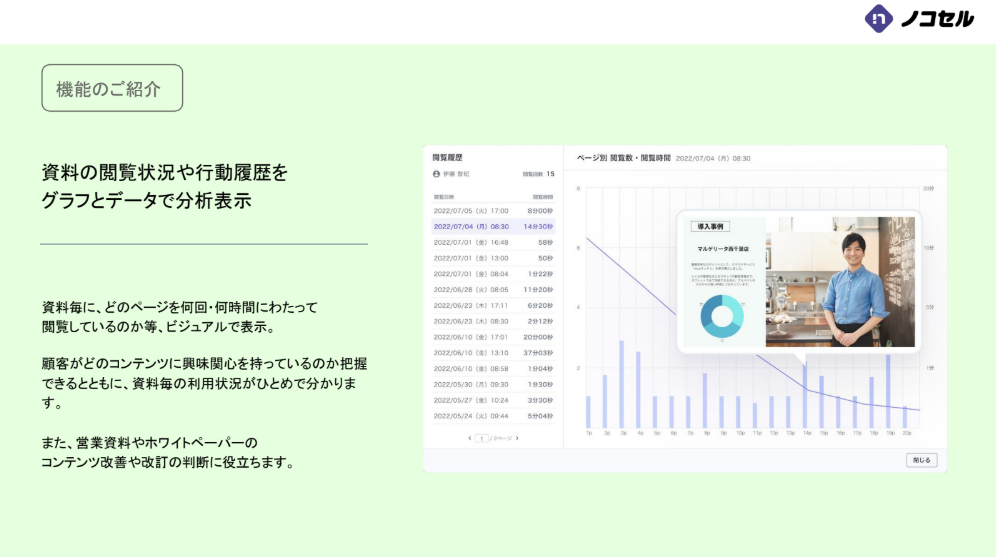The image size is (996, 557).
Task: Click the donut chart in slide preview
Action: (x=720, y=315)
